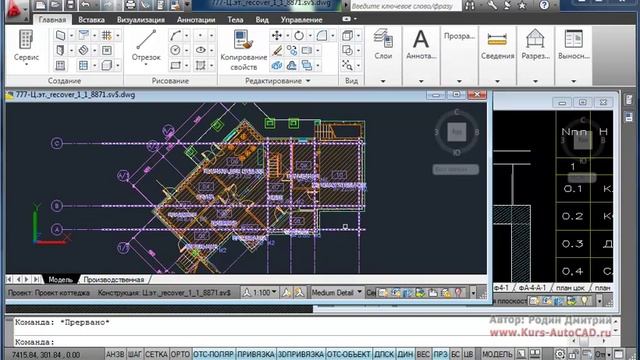Expand the Редактирование panel arrow
640x360 pixels.
pyautogui.click(x=308, y=81)
